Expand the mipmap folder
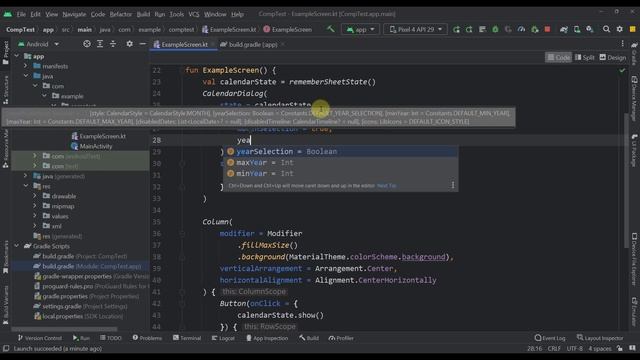The height and width of the screenshot is (360, 640). (x=35, y=206)
